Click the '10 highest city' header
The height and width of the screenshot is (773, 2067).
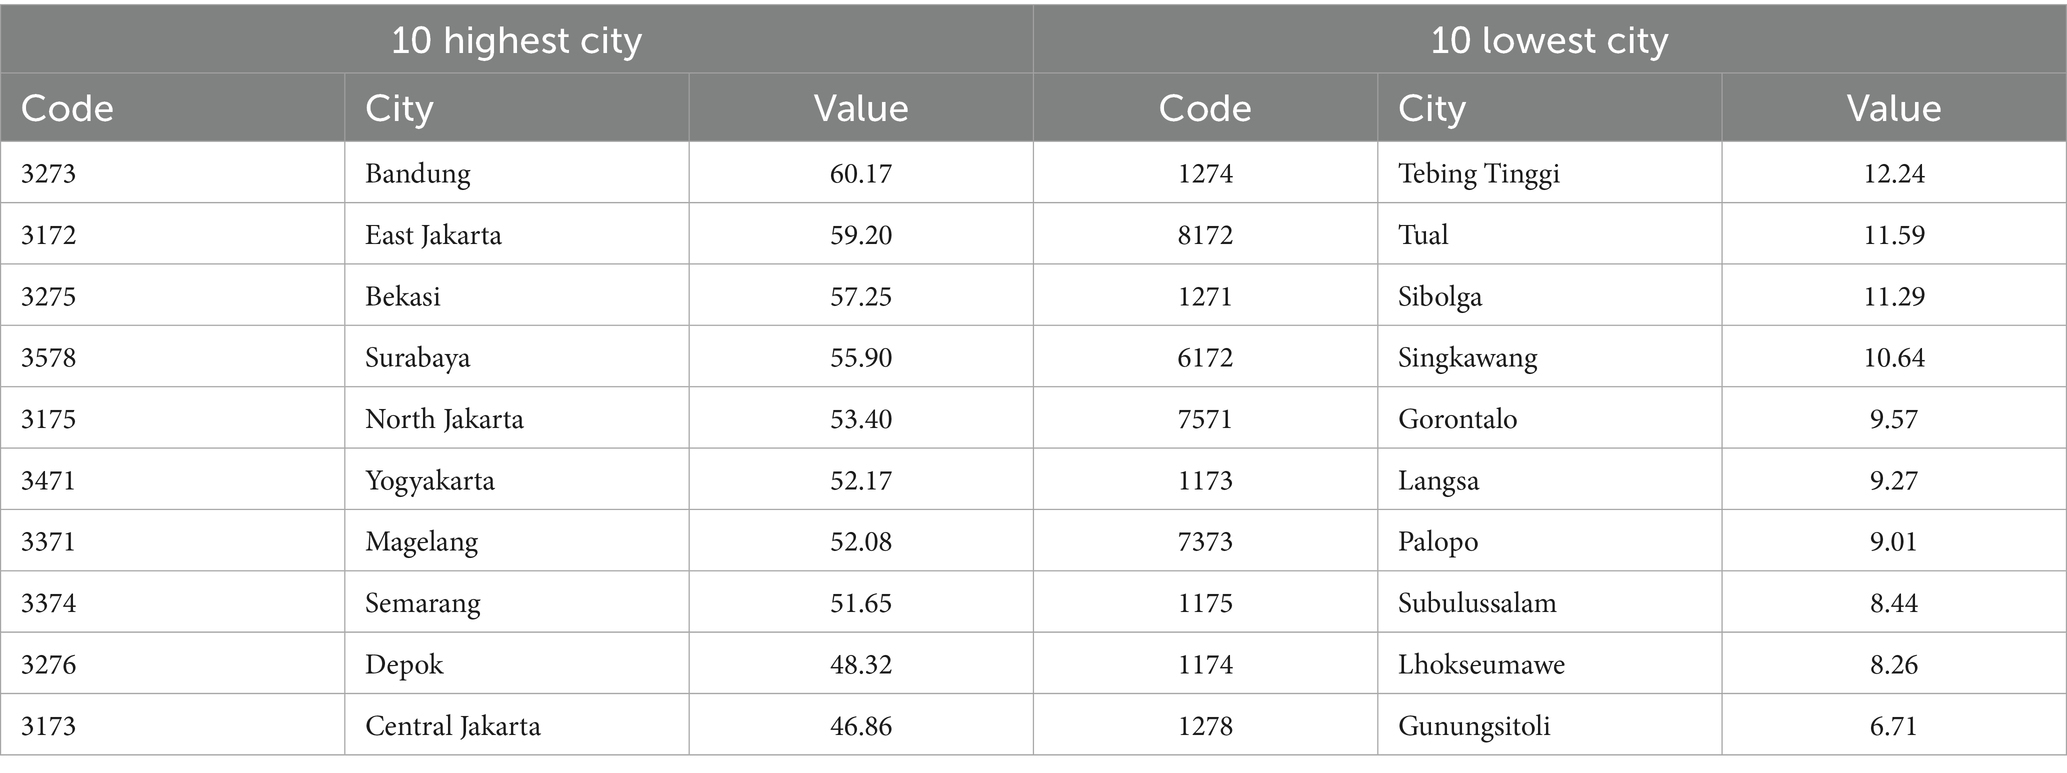[516, 41]
